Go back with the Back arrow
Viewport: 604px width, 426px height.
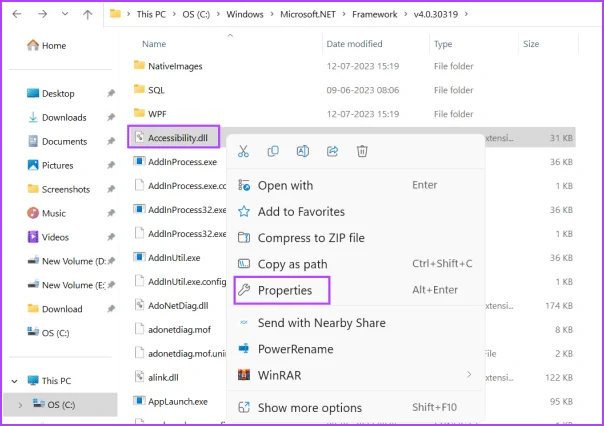(x=17, y=14)
